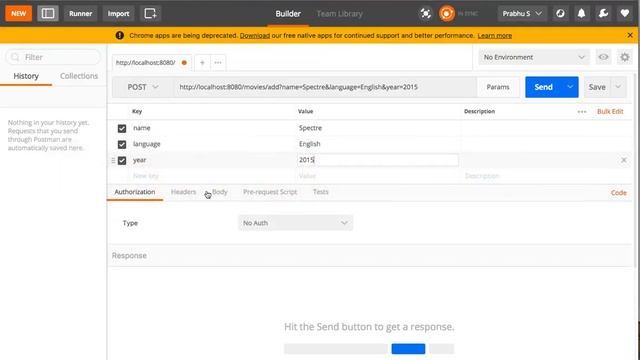
Task: Open the Prabhu S account dropdown
Action: pos(522,13)
